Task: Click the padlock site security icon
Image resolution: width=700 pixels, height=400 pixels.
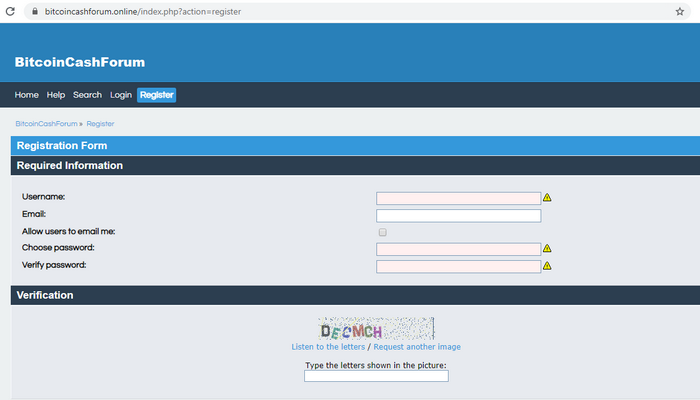Action: [35, 12]
